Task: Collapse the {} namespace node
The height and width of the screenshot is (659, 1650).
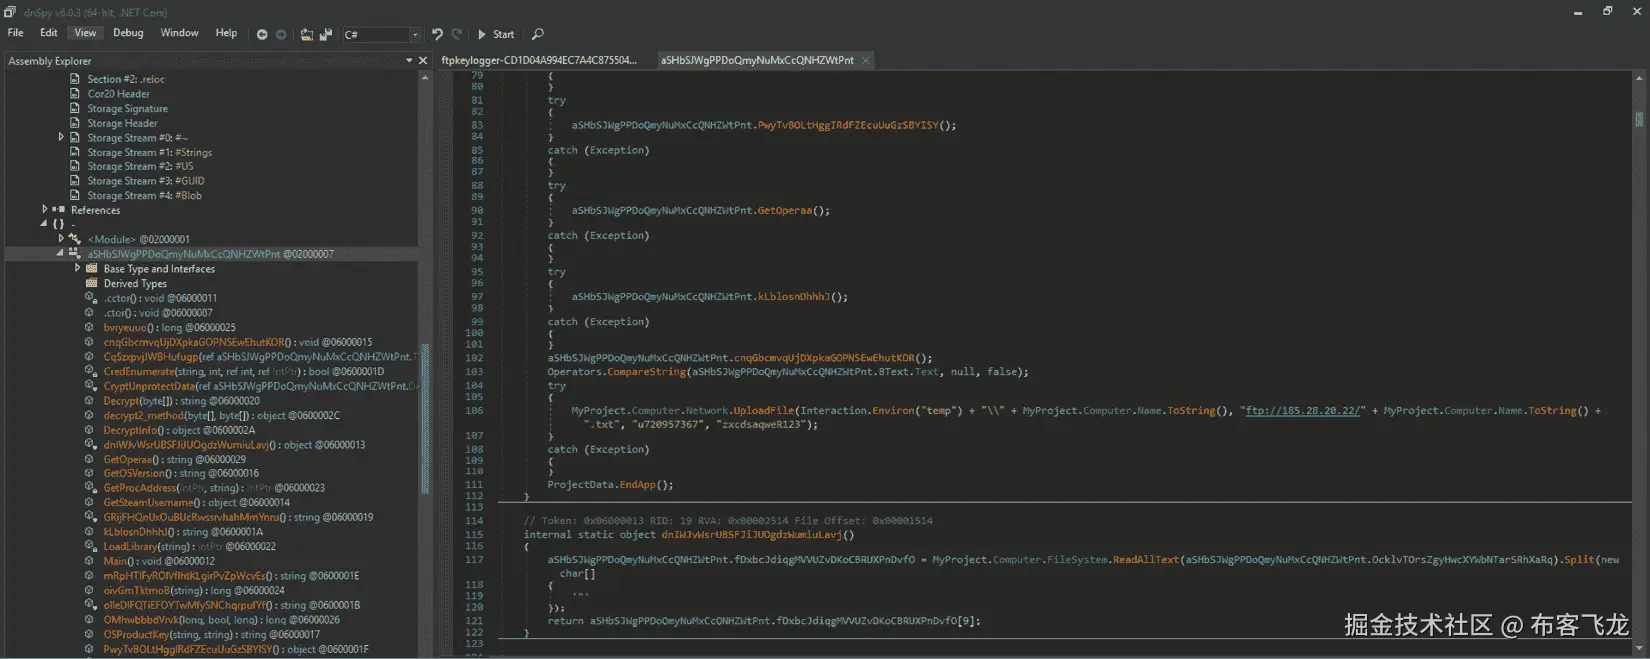Action: [x=44, y=224]
